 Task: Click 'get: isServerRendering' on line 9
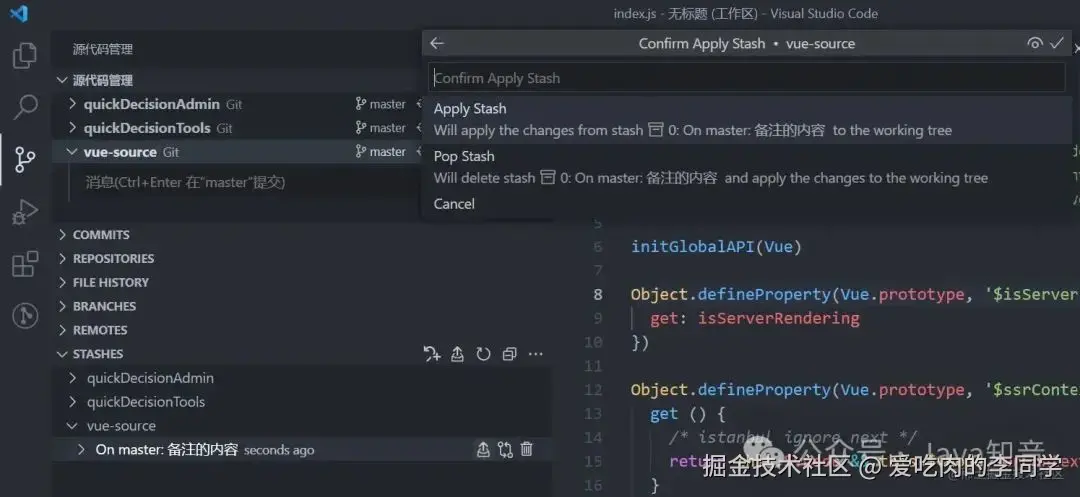(754, 318)
